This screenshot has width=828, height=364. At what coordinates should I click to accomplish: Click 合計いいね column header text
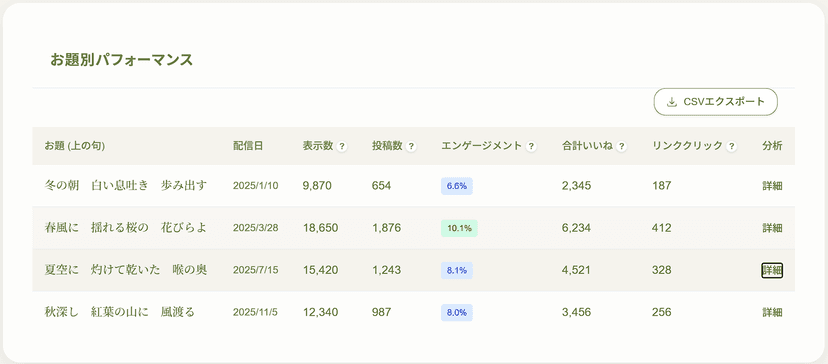(587, 146)
